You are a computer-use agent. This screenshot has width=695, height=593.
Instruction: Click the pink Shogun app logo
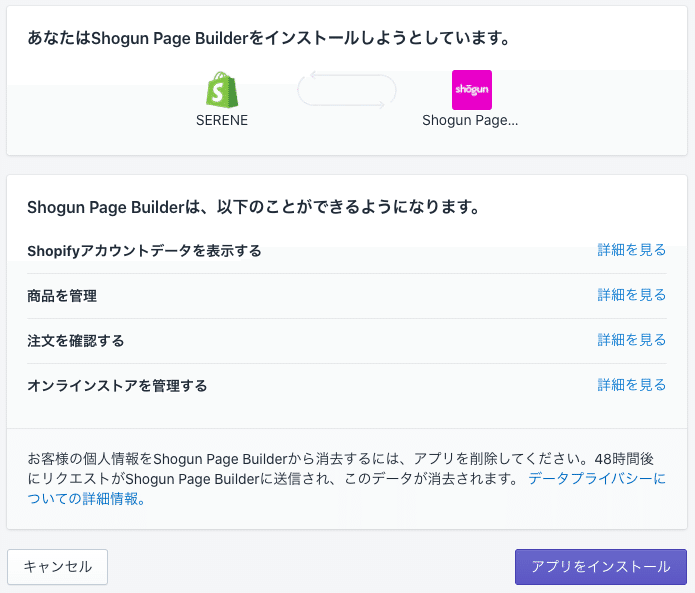(472, 90)
